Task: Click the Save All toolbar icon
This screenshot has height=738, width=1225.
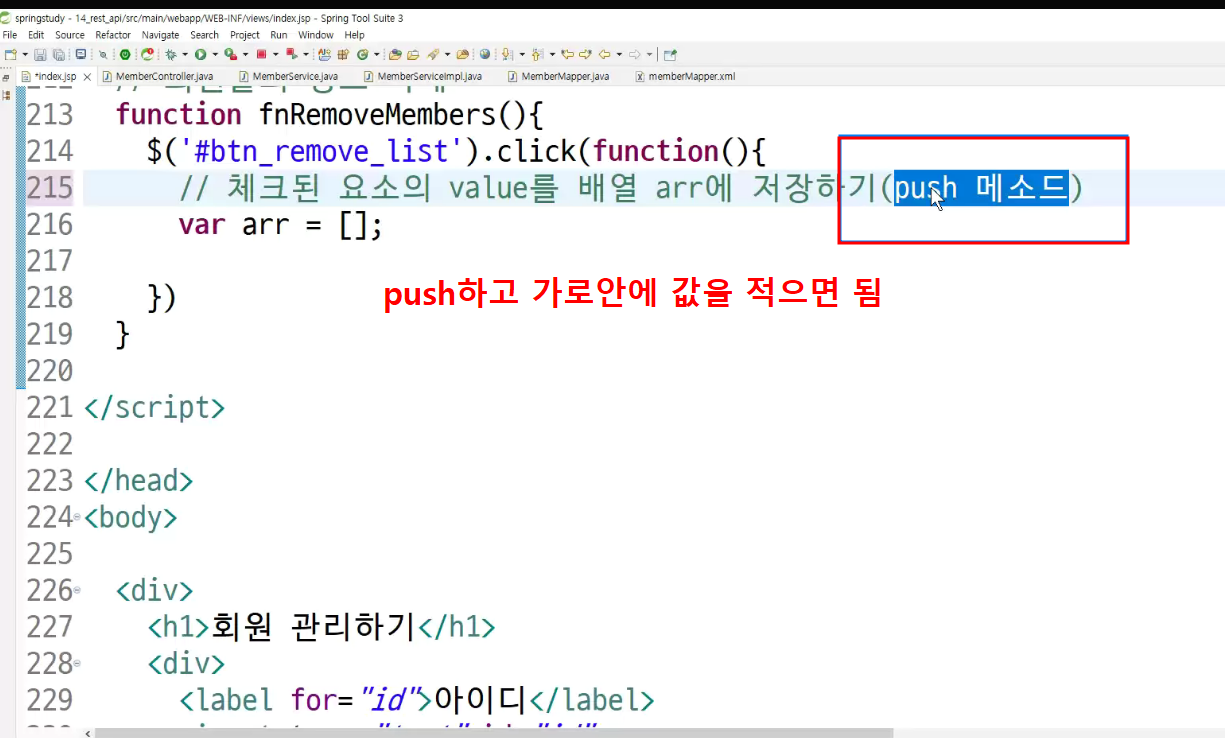Action: click(x=58, y=54)
